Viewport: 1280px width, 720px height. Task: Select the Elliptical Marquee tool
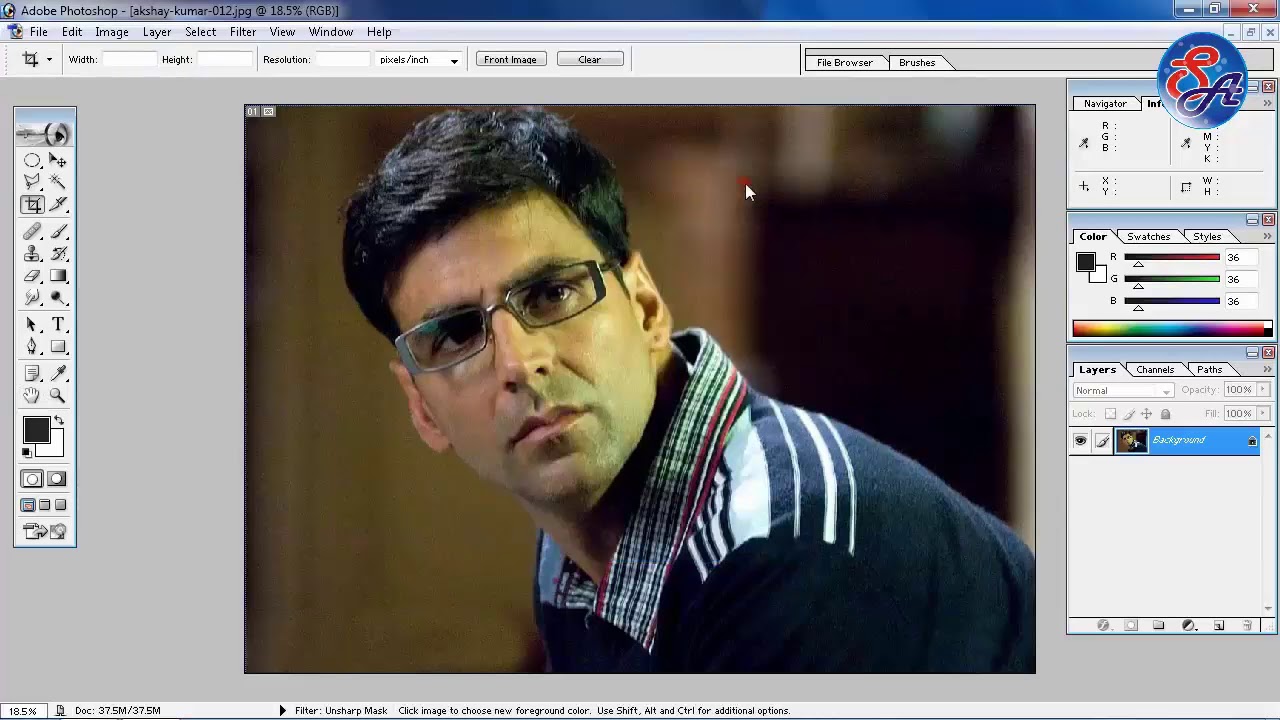tap(32, 160)
